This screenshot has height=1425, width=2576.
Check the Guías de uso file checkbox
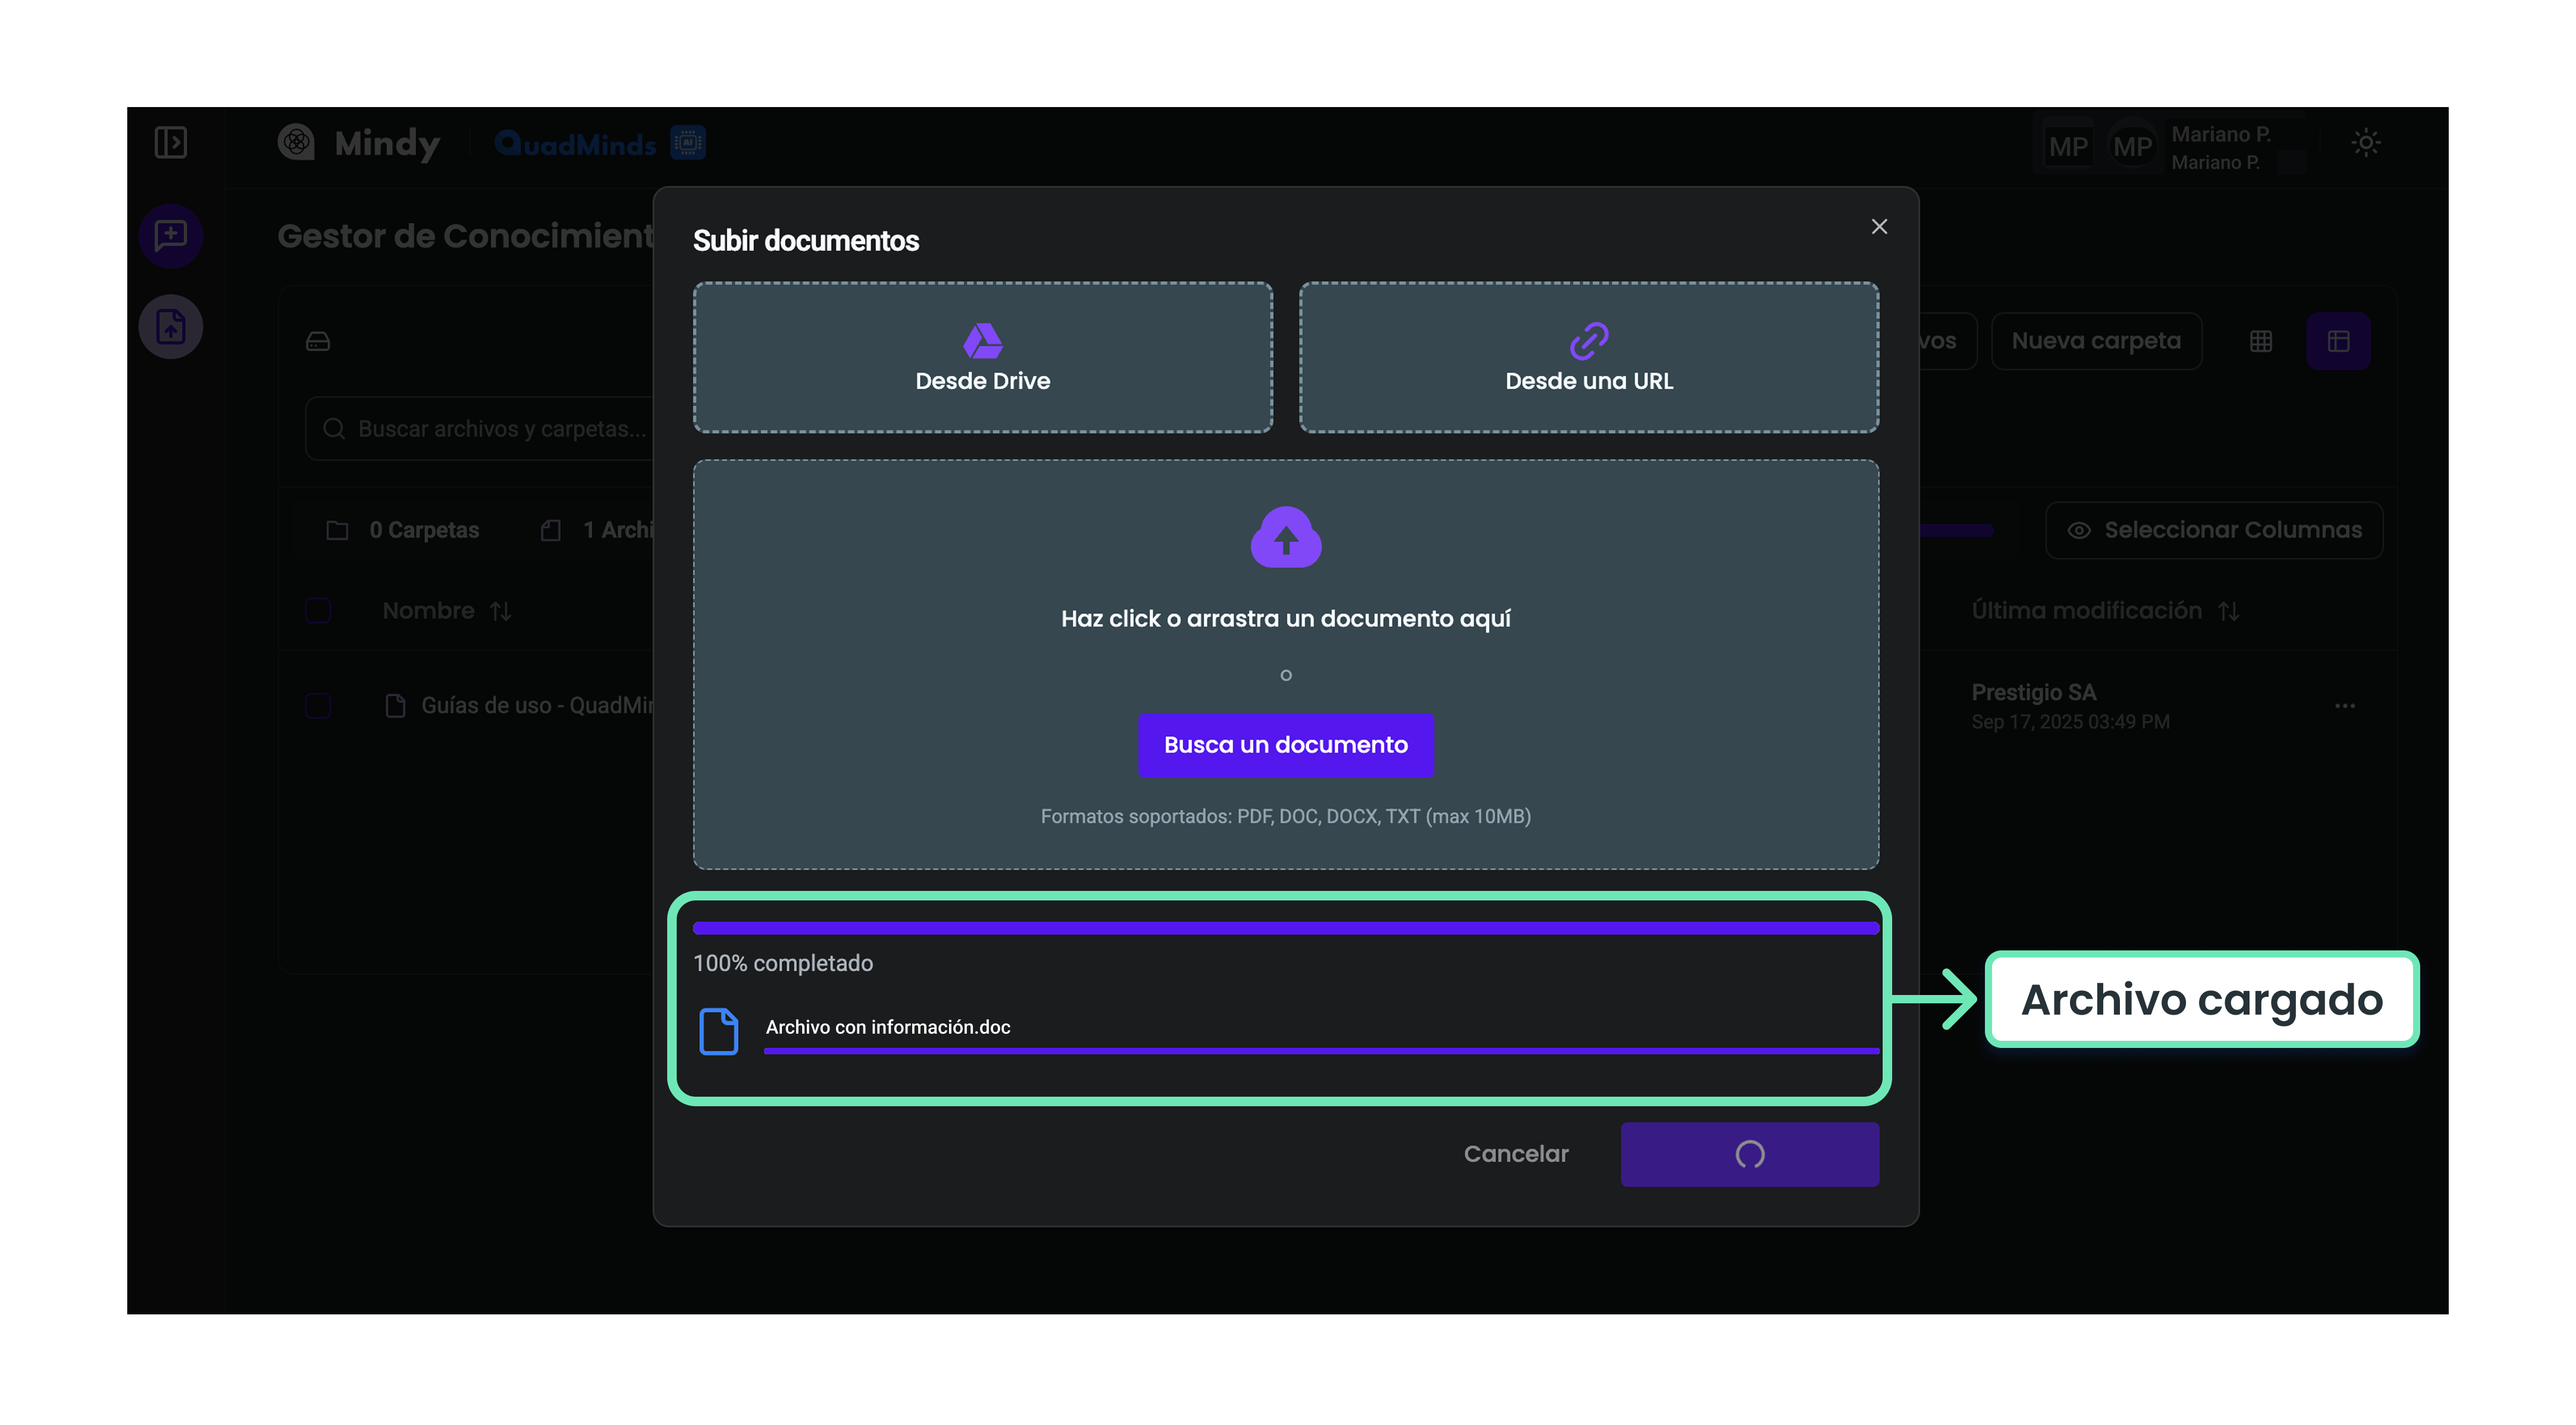[318, 705]
